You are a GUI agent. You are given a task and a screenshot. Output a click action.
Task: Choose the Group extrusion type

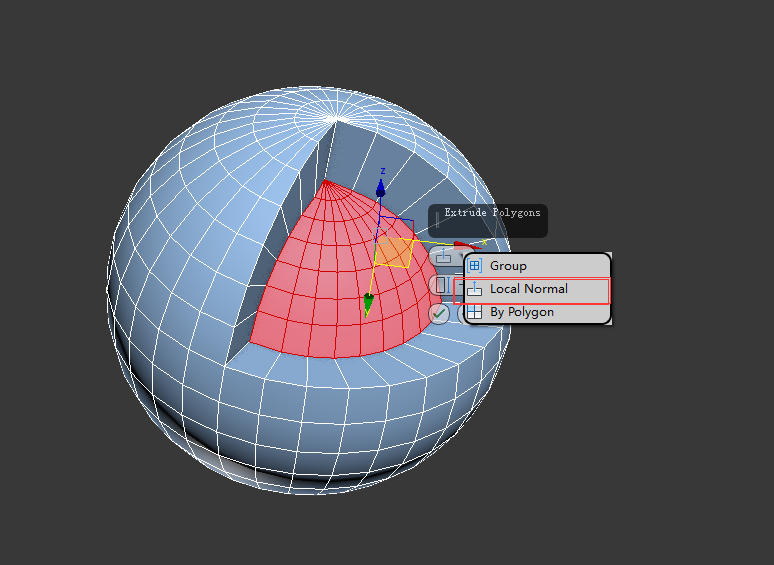click(x=537, y=266)
